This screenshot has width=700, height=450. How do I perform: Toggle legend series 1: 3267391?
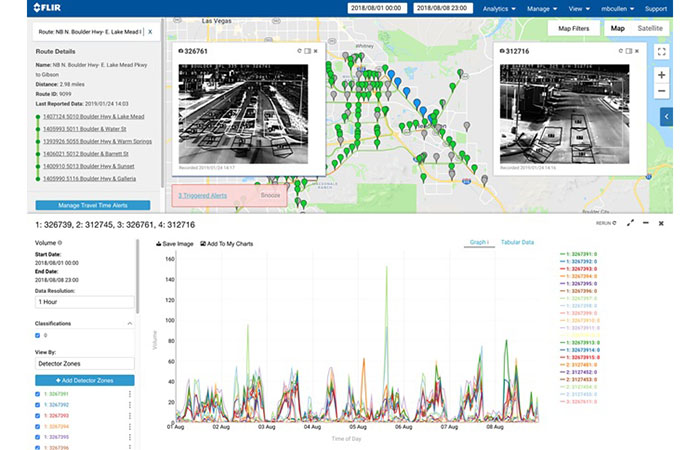[578, 254]
